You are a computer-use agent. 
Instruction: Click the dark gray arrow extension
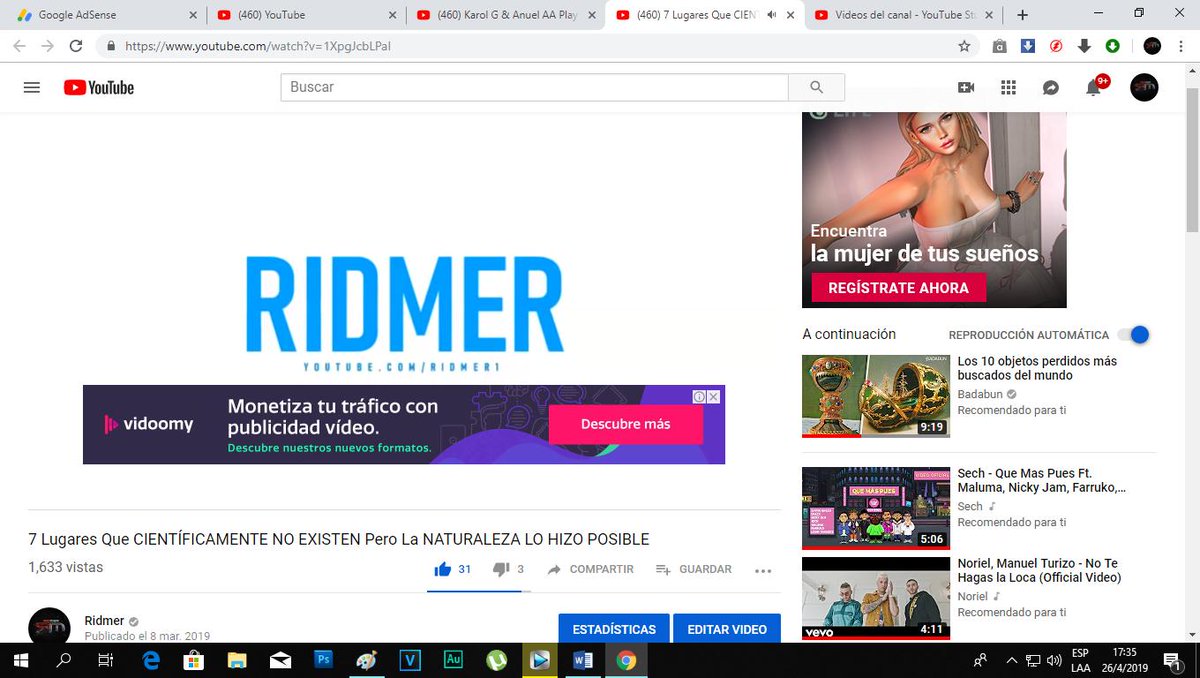1084,46
